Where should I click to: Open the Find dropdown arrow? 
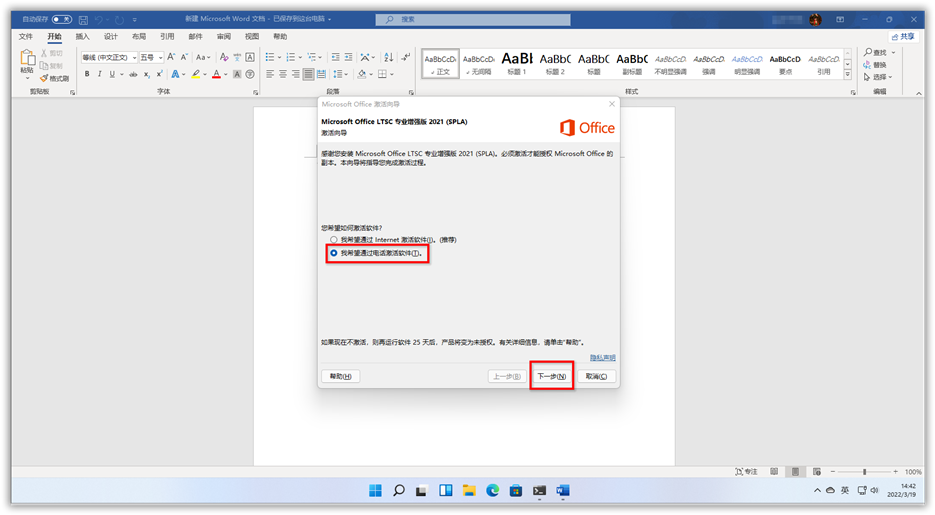[893, 52]
